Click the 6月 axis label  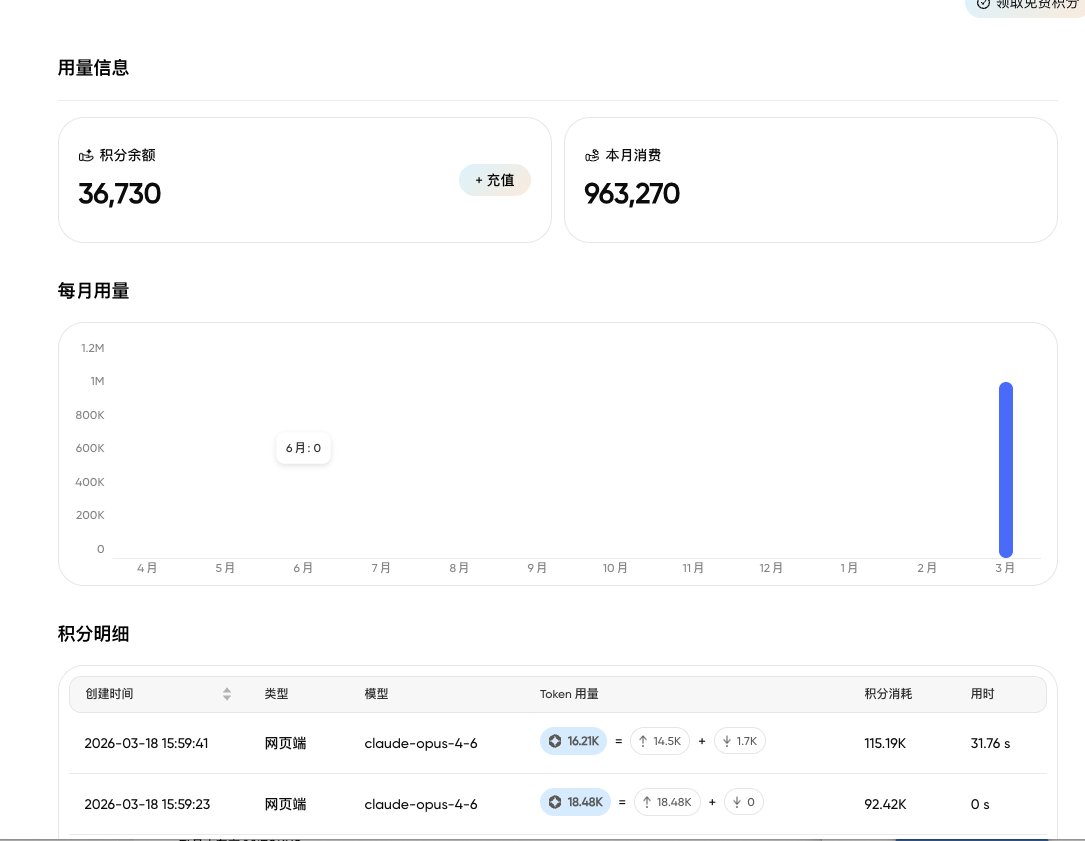coord(303,568)
